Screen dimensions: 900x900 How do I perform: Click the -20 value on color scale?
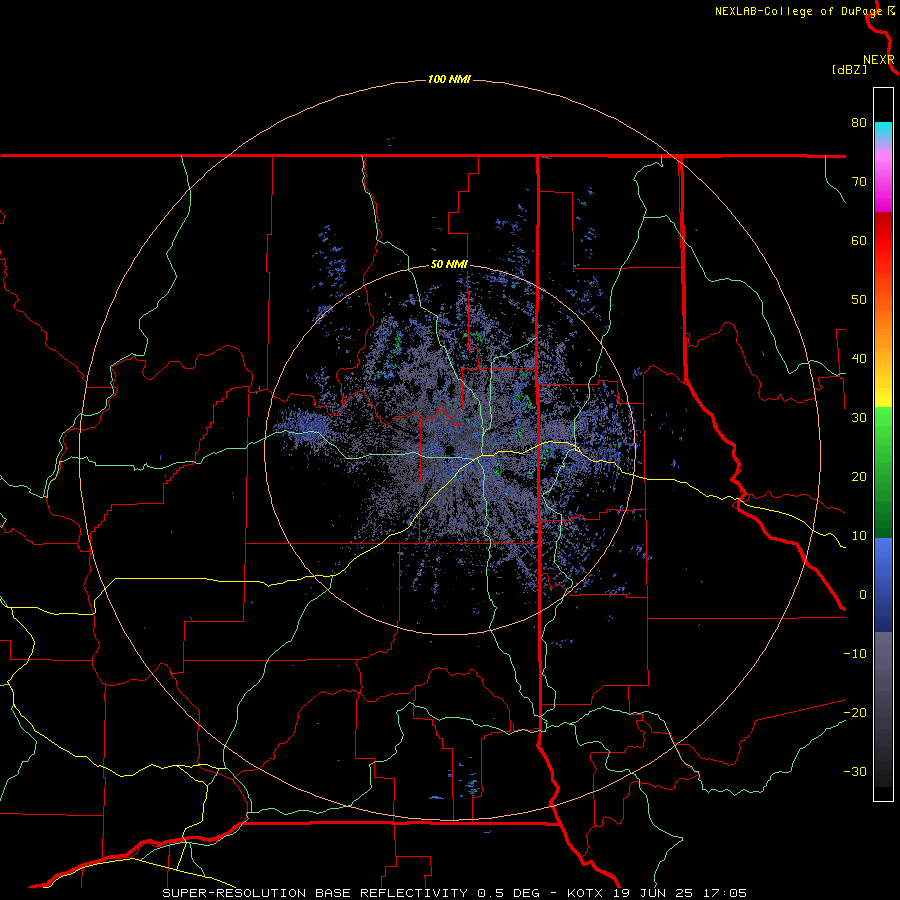tap(855, 713)
